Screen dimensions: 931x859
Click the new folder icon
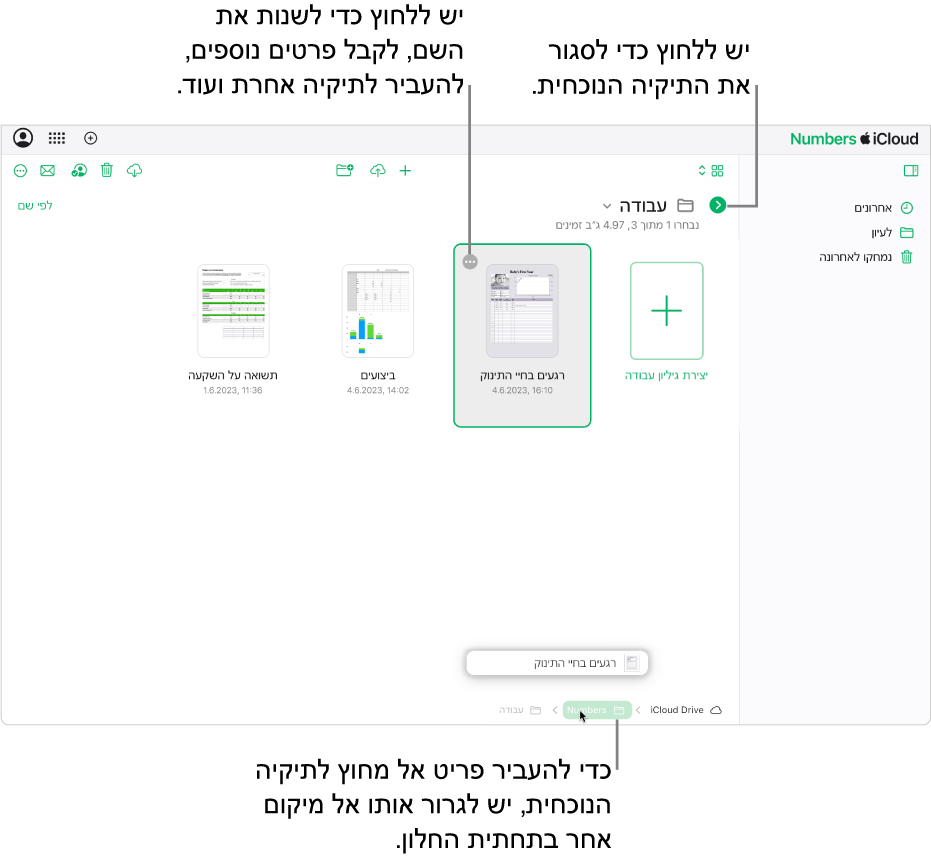(345, 171)
